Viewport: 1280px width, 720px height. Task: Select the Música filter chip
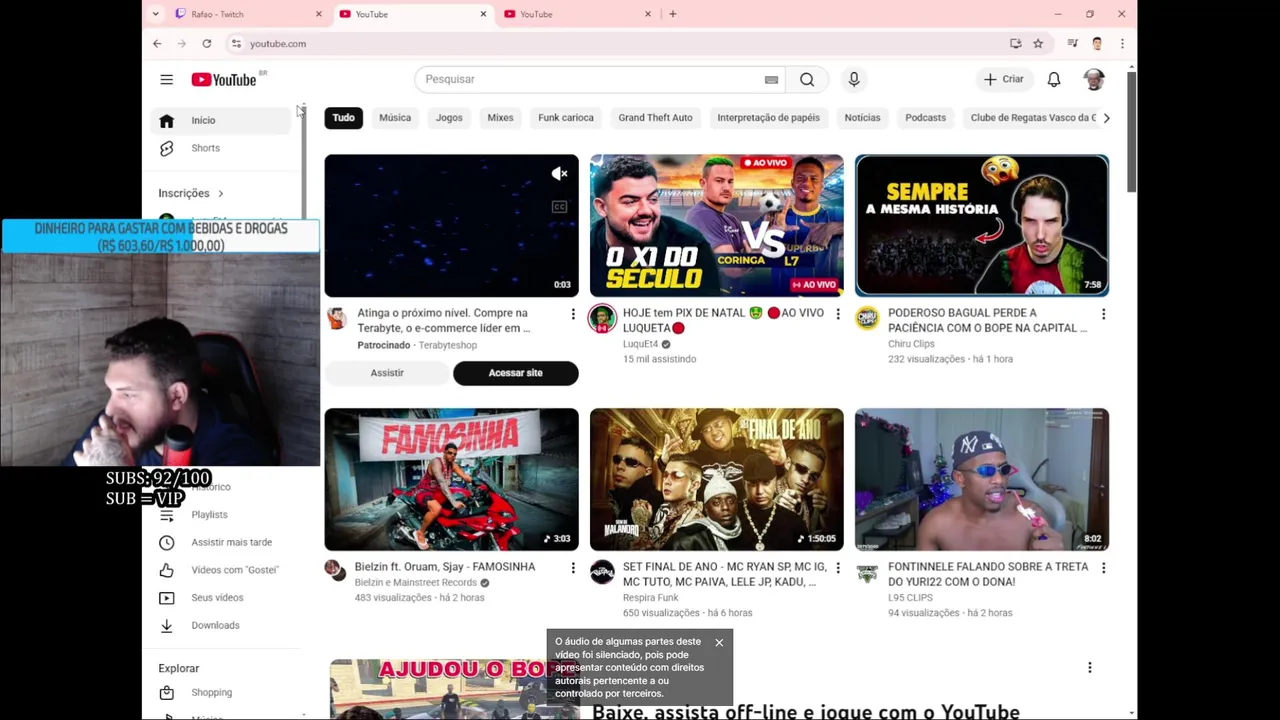click(x=395, y=118)
